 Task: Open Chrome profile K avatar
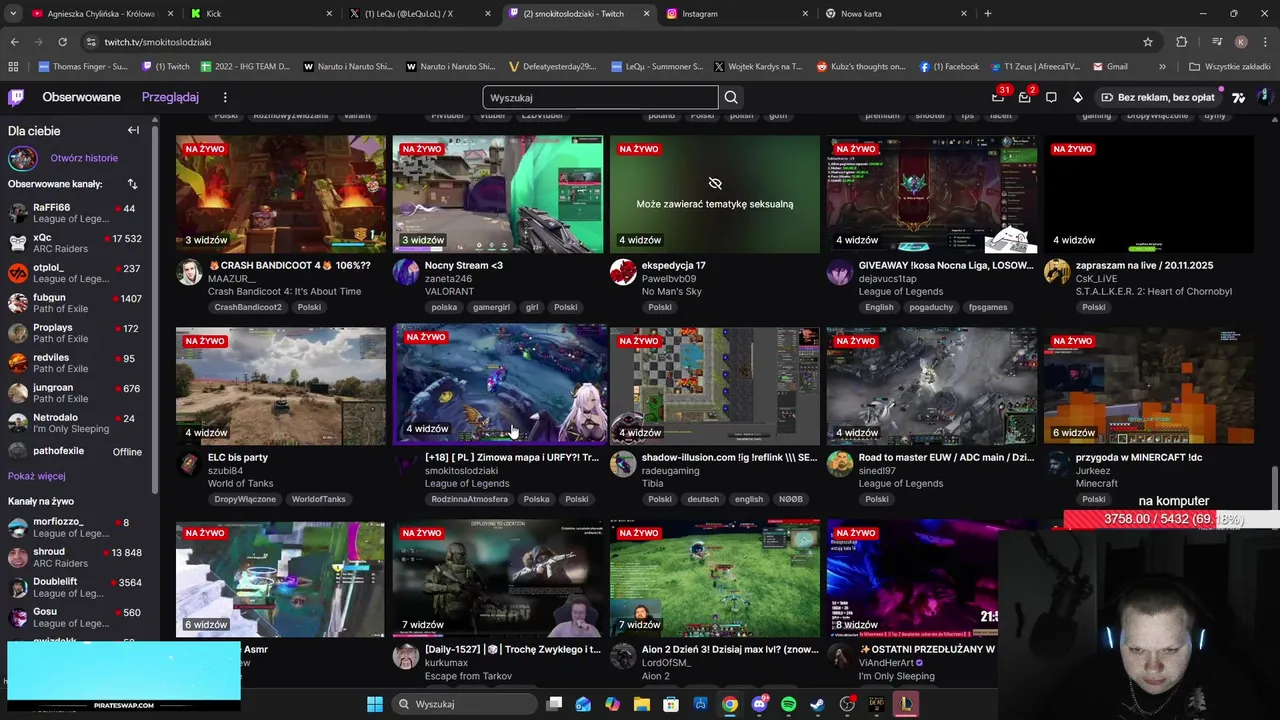click(x=1241, y=42)
